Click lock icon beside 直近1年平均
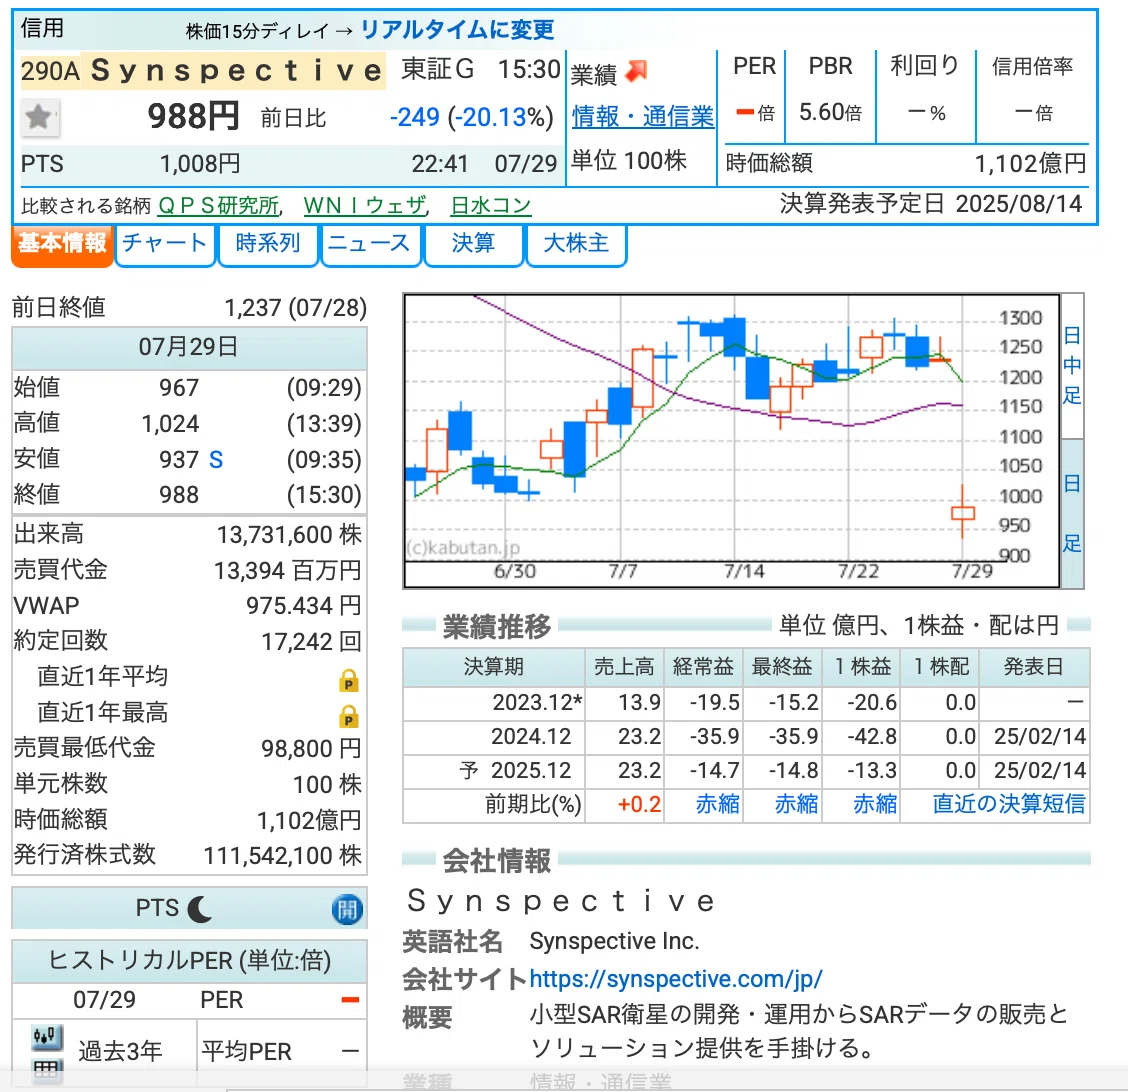 click(x=349, y=680)
